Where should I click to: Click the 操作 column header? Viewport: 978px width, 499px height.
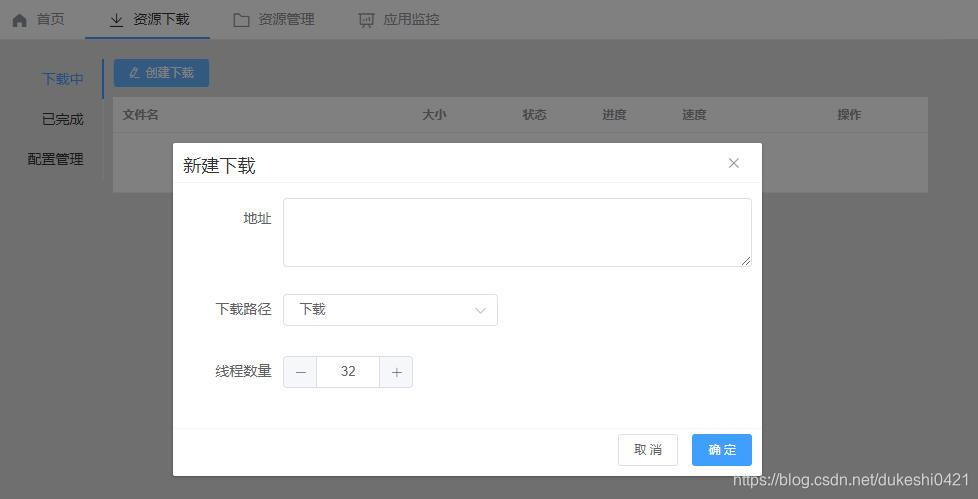pos(849,115)
